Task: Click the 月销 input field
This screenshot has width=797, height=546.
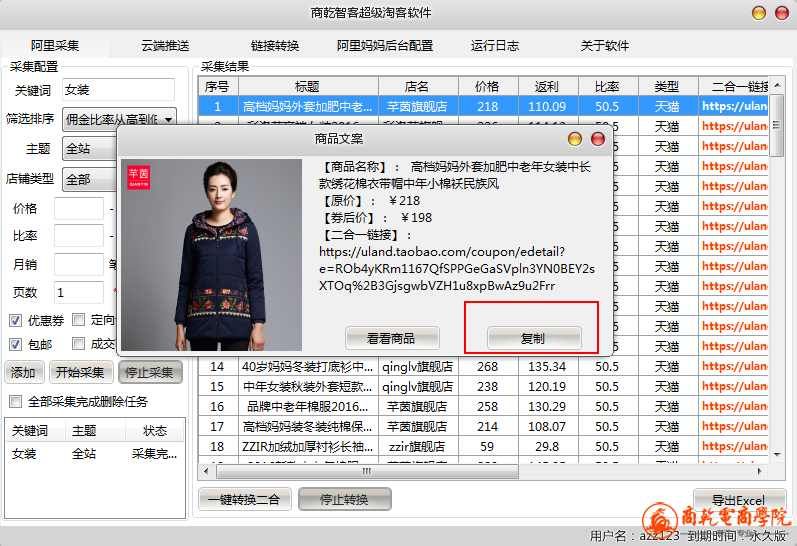Action: pos(79,264)
